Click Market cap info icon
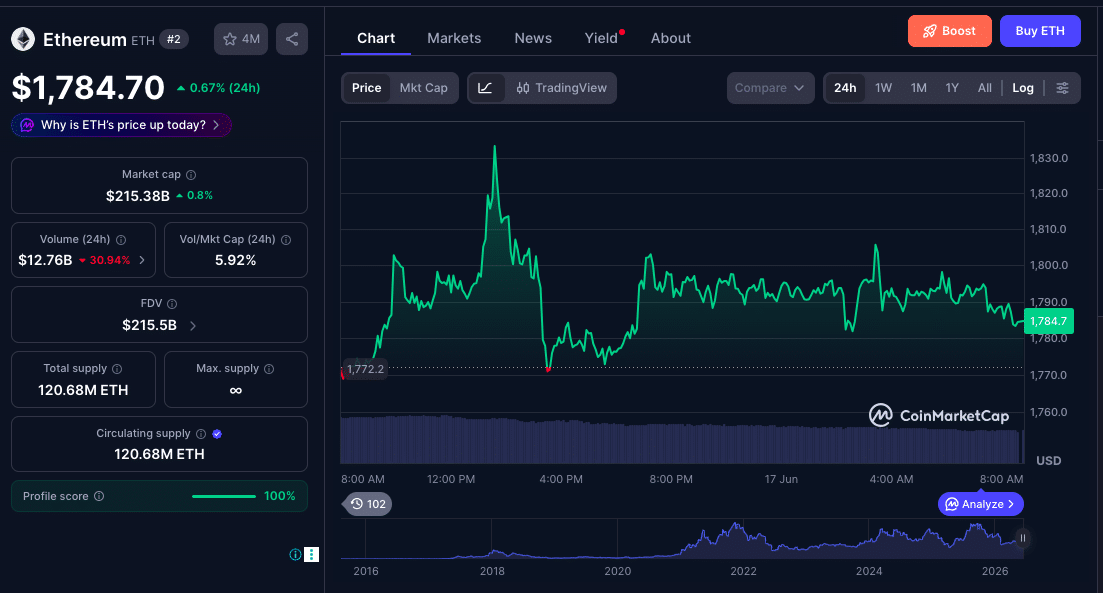Image resolution: width=1103 pixels, height=593 pixels. pos(191,174)
